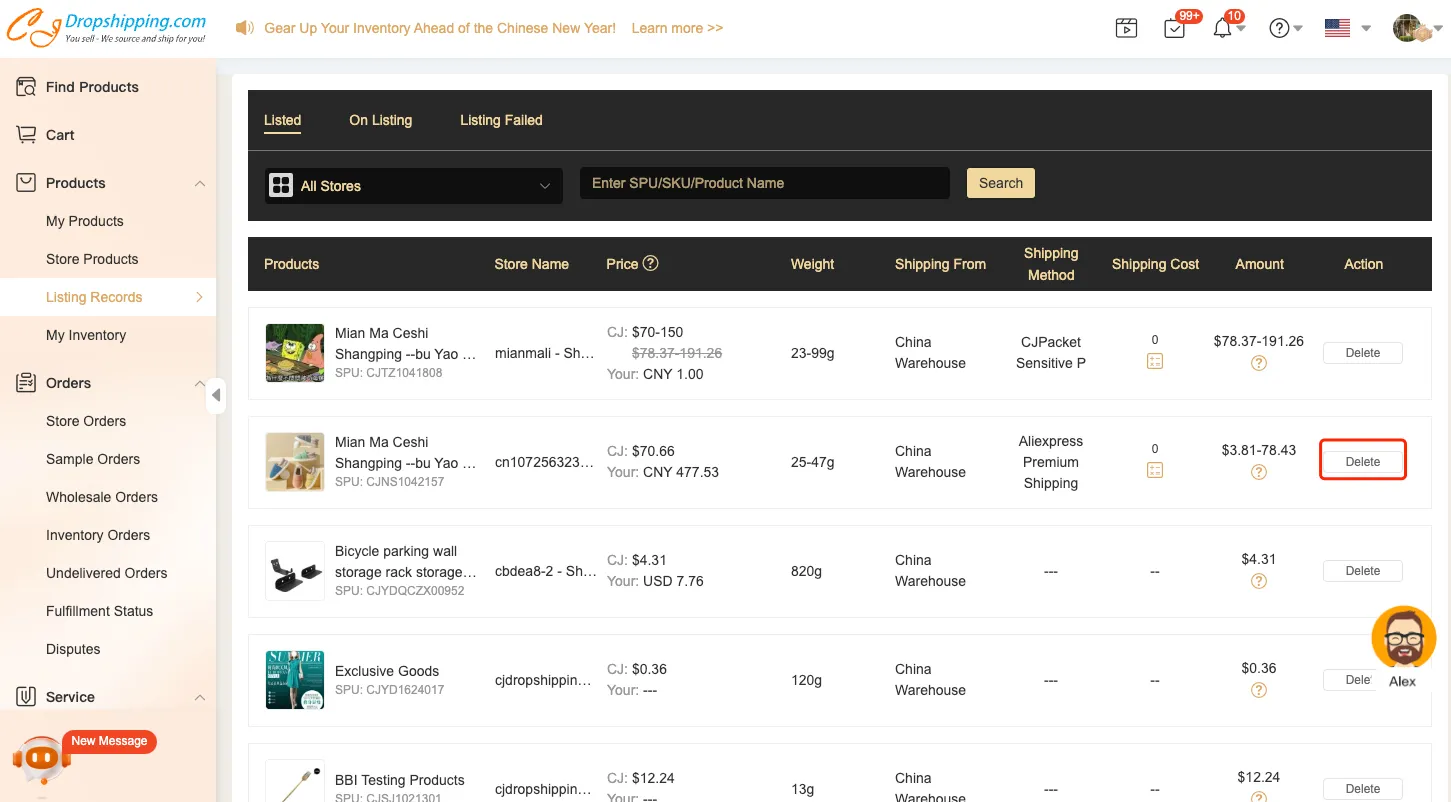Open the notifications bell icon

pos(1222,28)
